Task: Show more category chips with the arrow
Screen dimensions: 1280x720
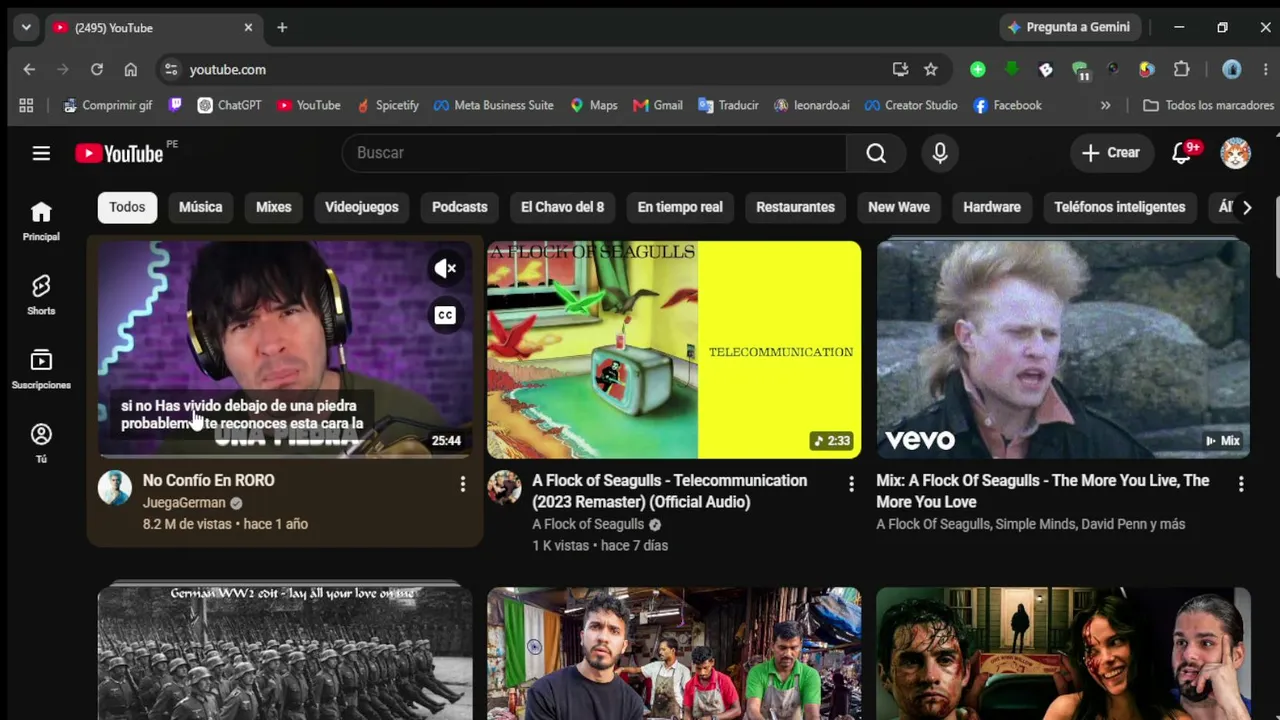Action: (x=1246, y=207)
